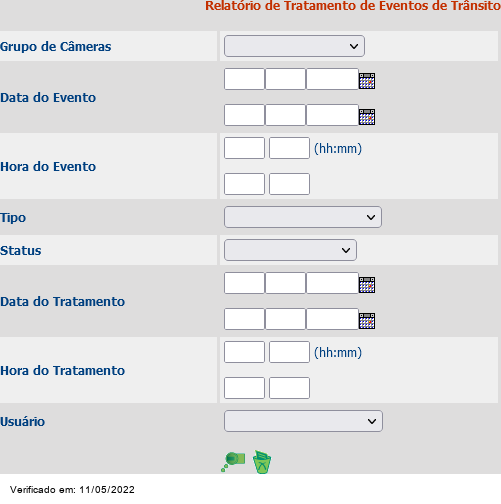Open calendar for first Data do Evento row
This screenshot has height=504, width=501.
(367, 81)
